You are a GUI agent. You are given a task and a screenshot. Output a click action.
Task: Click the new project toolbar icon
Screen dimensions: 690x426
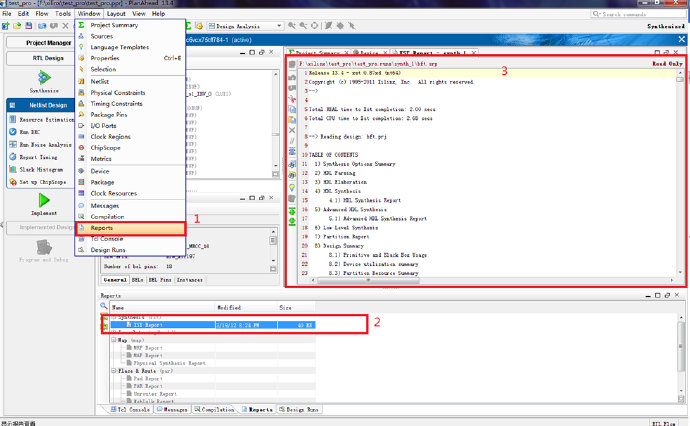[x=5, y=26]
